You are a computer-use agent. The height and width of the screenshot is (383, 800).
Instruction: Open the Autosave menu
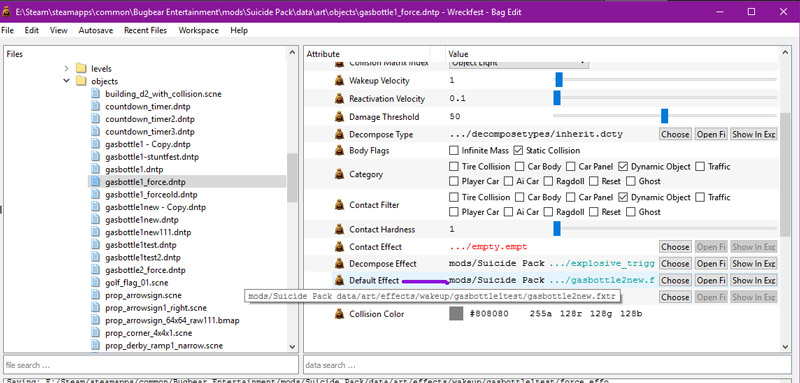coord(96,30)
